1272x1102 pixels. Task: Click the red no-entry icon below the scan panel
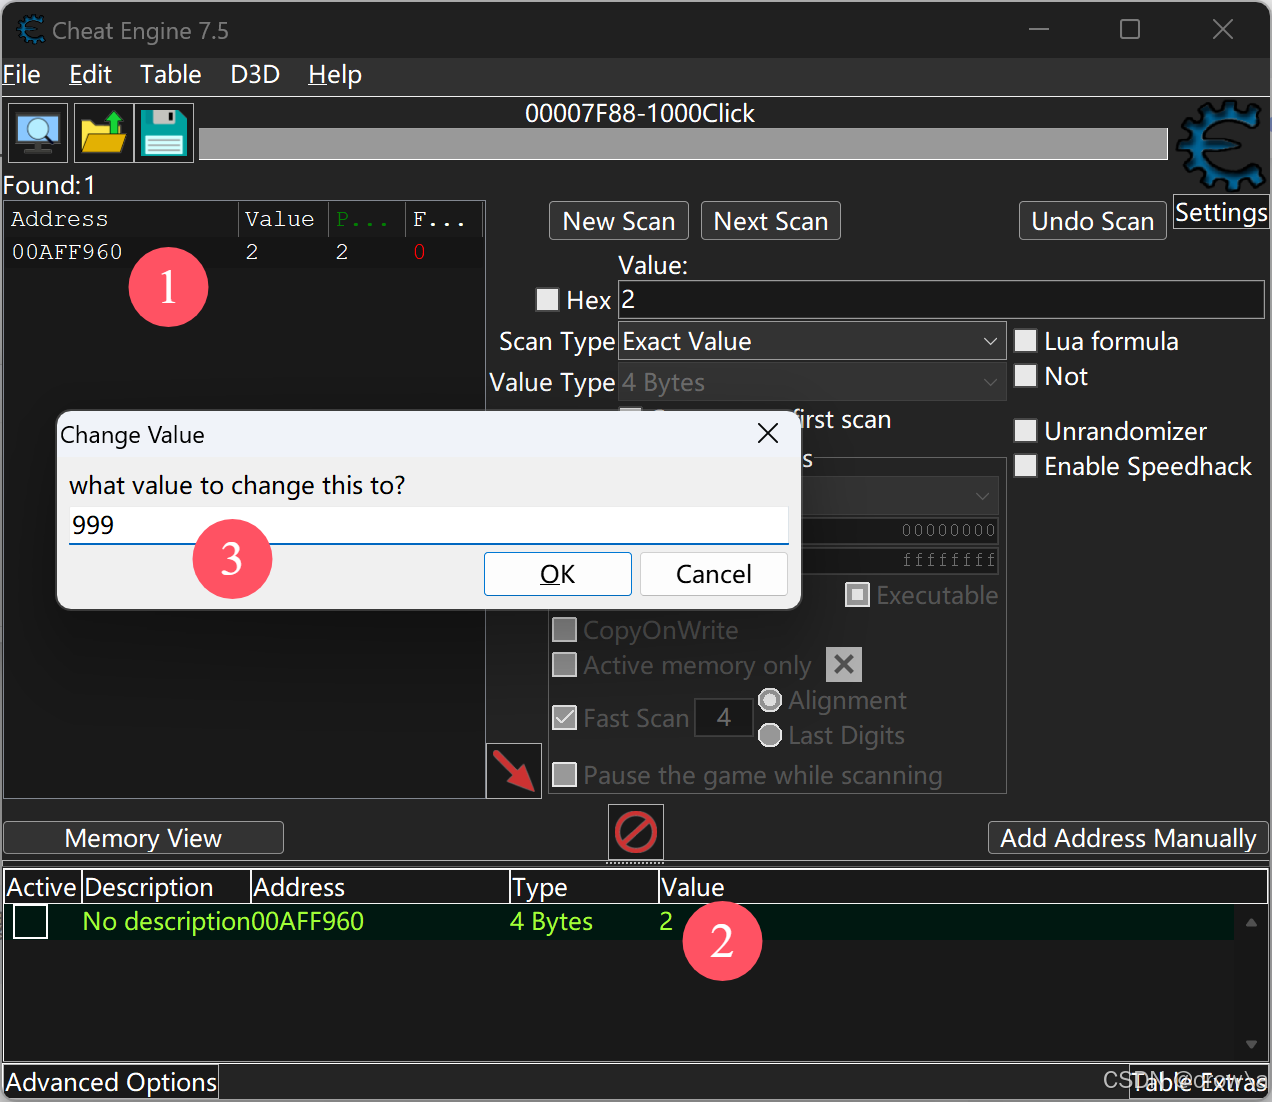point(635,832)
